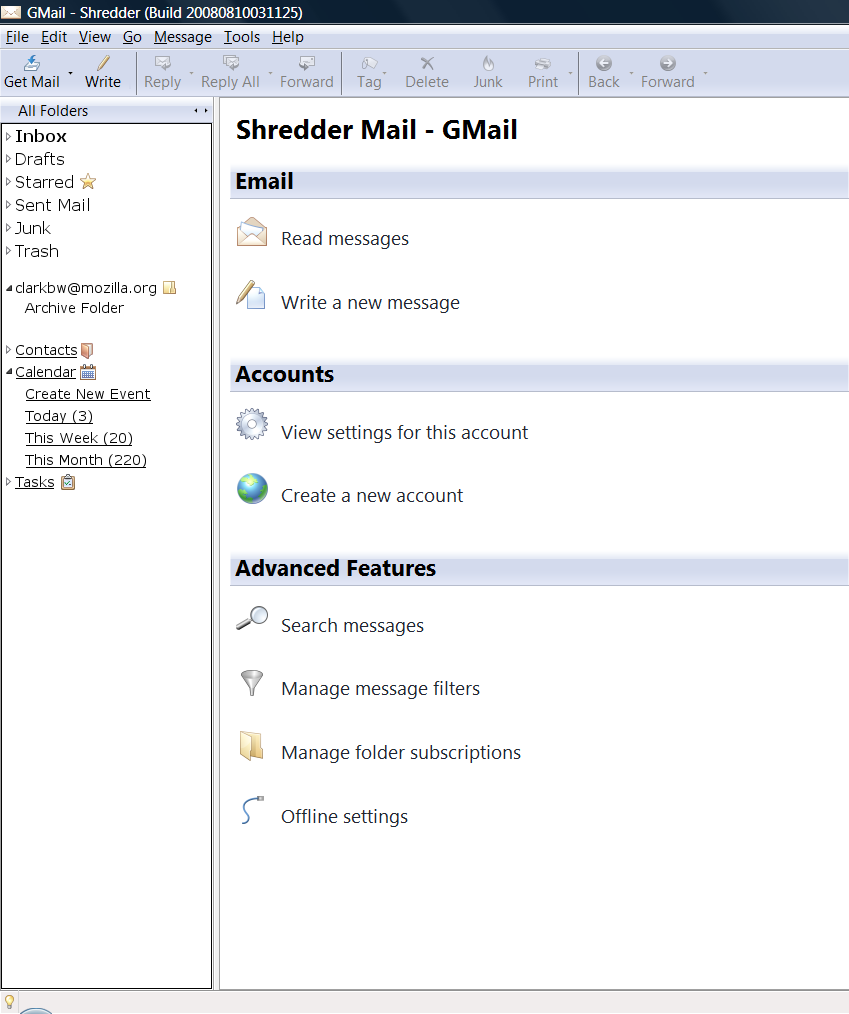
Task: Click the Read messages envelope icon
Action: click(x=252, y=232)
